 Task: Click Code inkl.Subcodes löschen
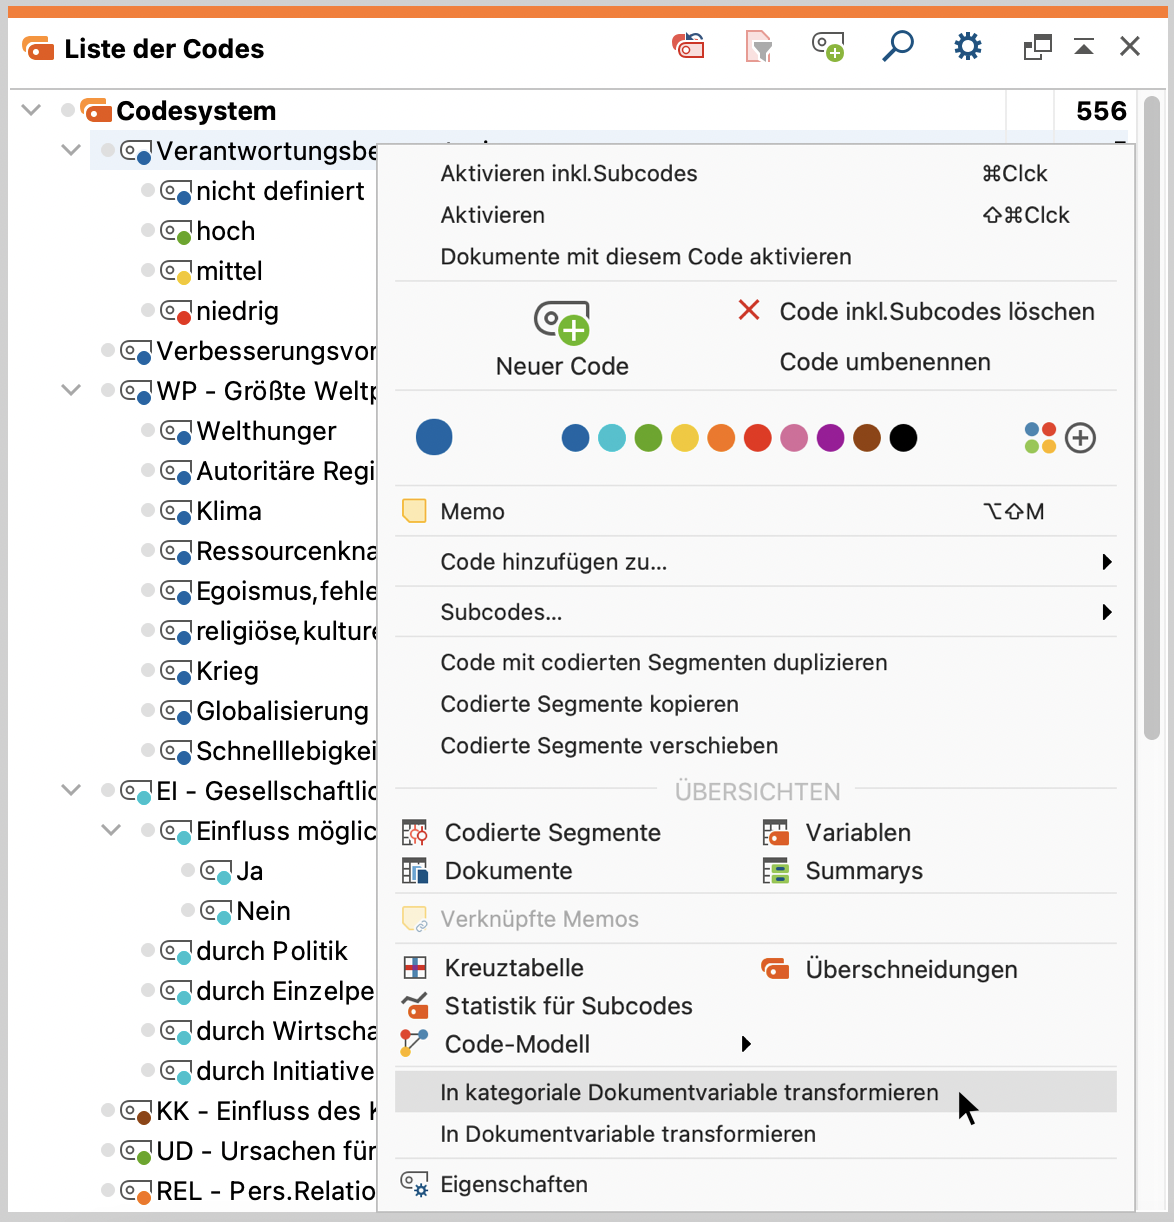point(936,312)
